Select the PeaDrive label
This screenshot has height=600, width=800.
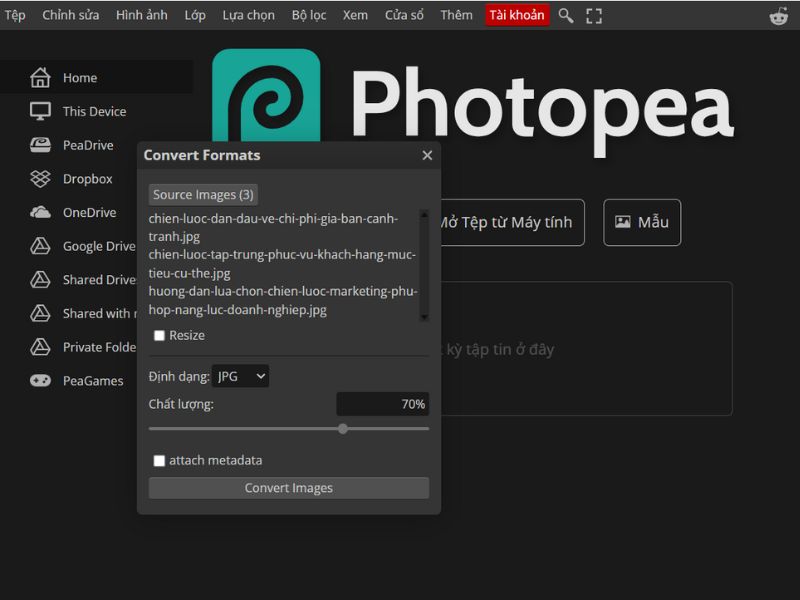(88, 145)
